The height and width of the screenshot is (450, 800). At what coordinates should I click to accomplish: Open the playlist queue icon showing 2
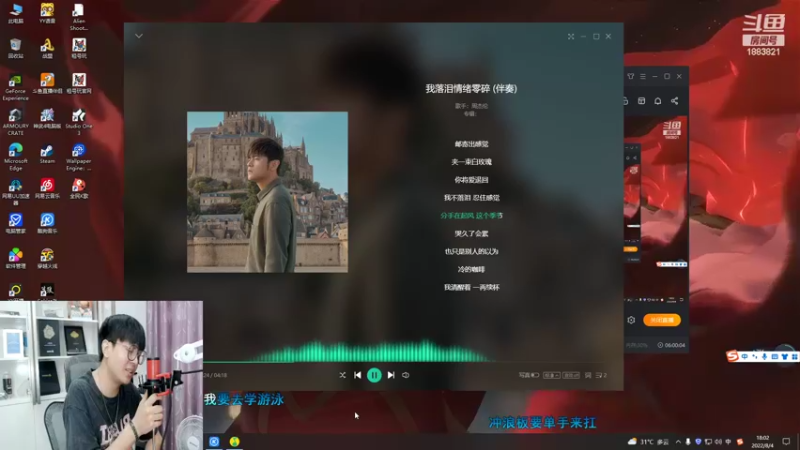(x=601, y=375)
